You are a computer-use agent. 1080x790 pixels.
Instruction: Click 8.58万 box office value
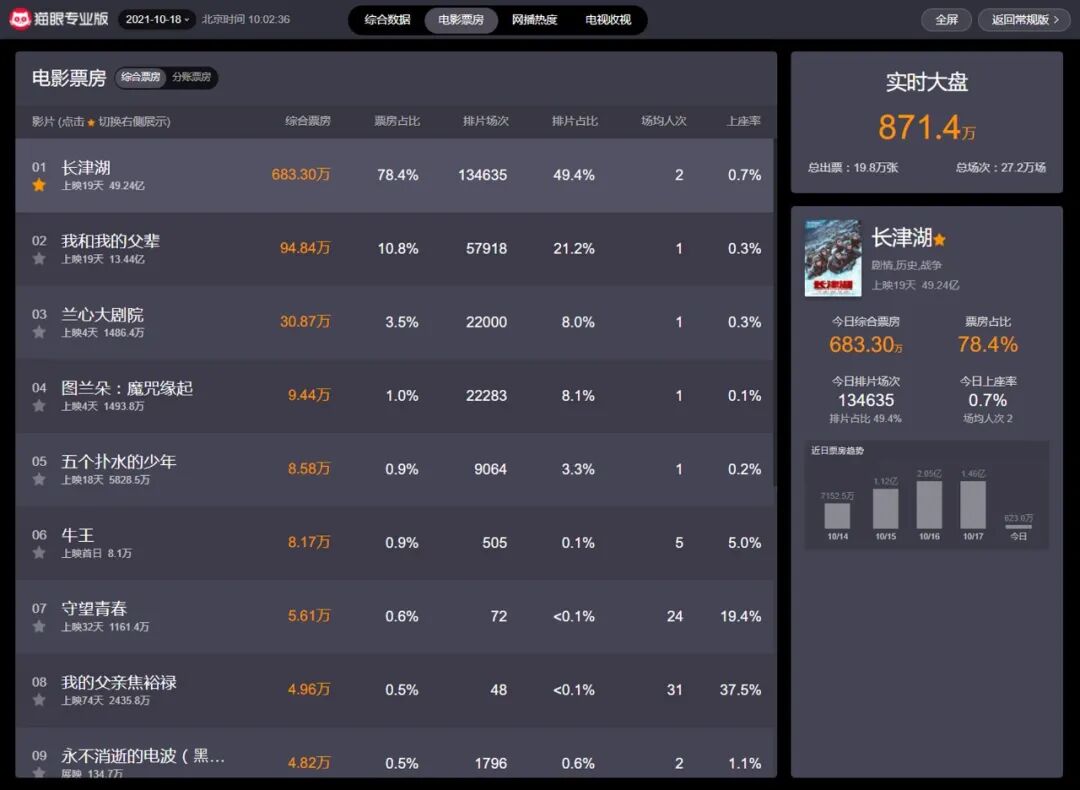pos(309,469)
